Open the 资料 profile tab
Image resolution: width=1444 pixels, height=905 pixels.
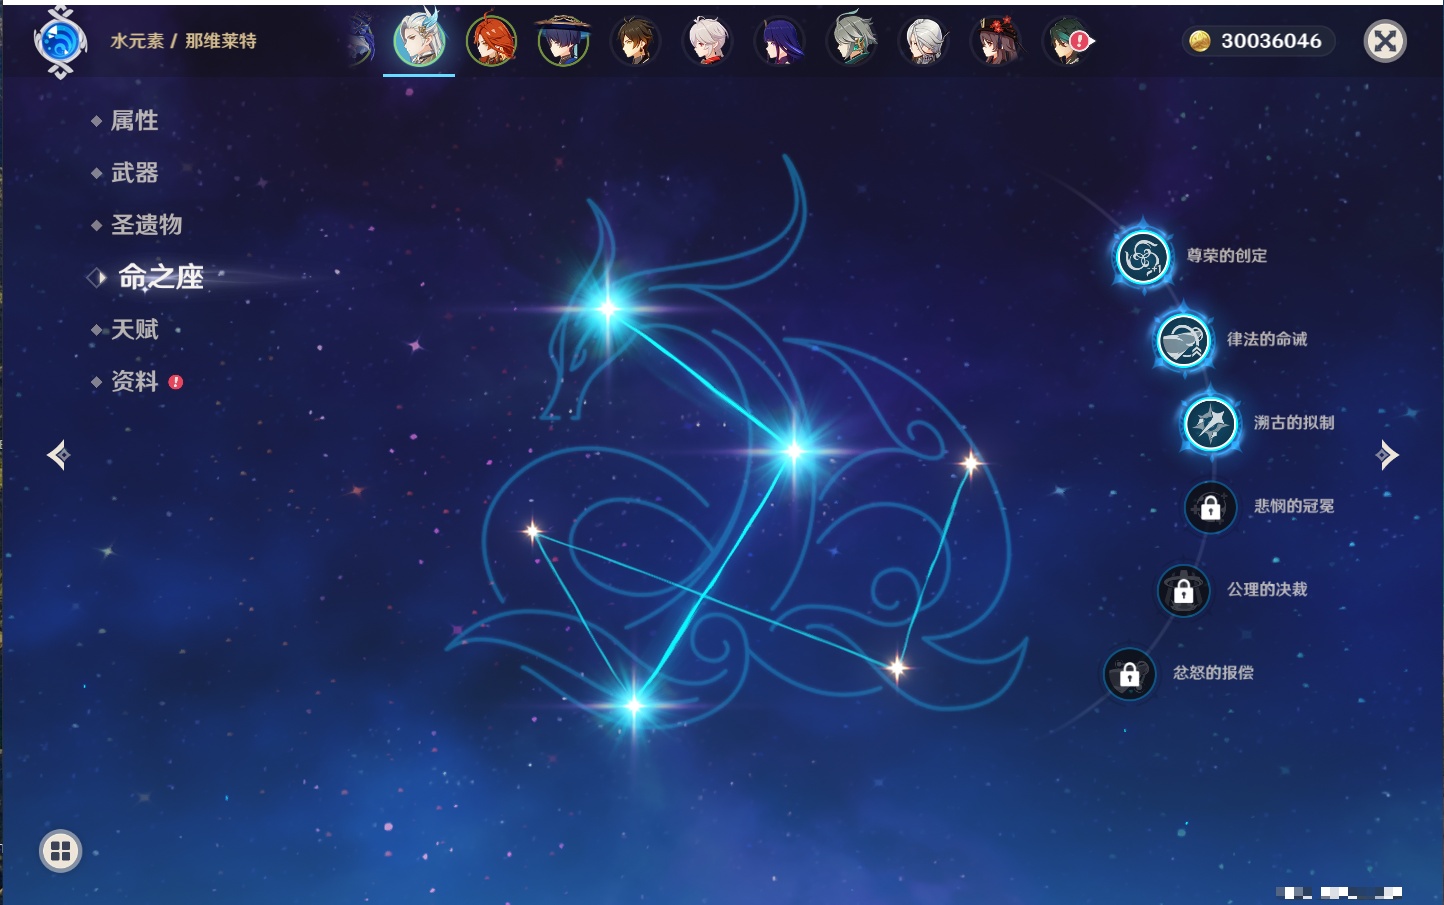(x=134, y=381)
